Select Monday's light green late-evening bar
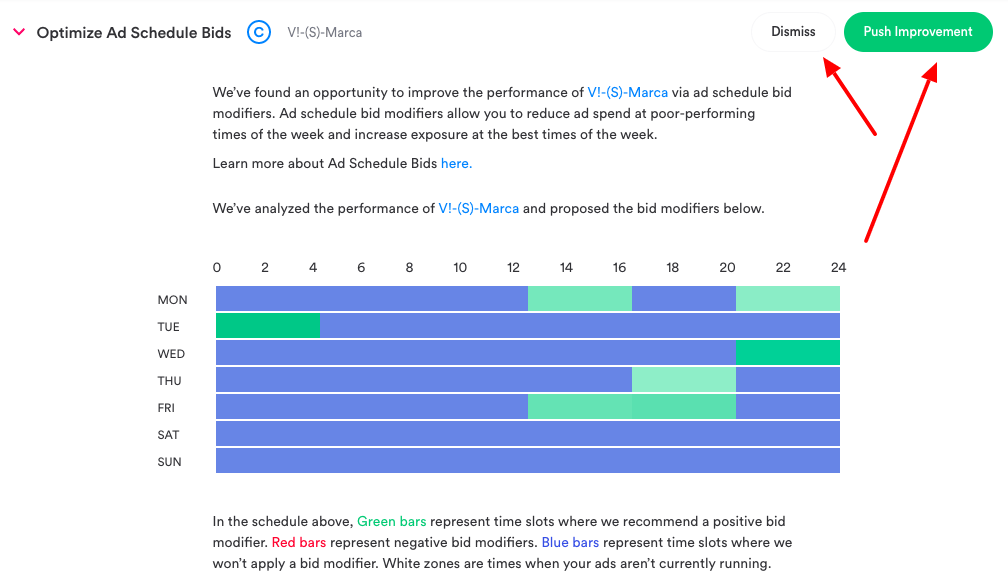This screenshot has height=586, width=1008. tap(788, 299)
